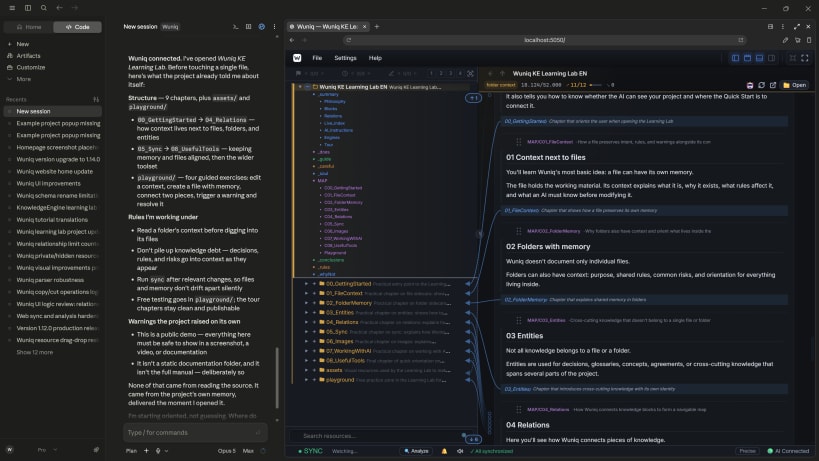Click the purple save icon beside refresh

[750, 85]
